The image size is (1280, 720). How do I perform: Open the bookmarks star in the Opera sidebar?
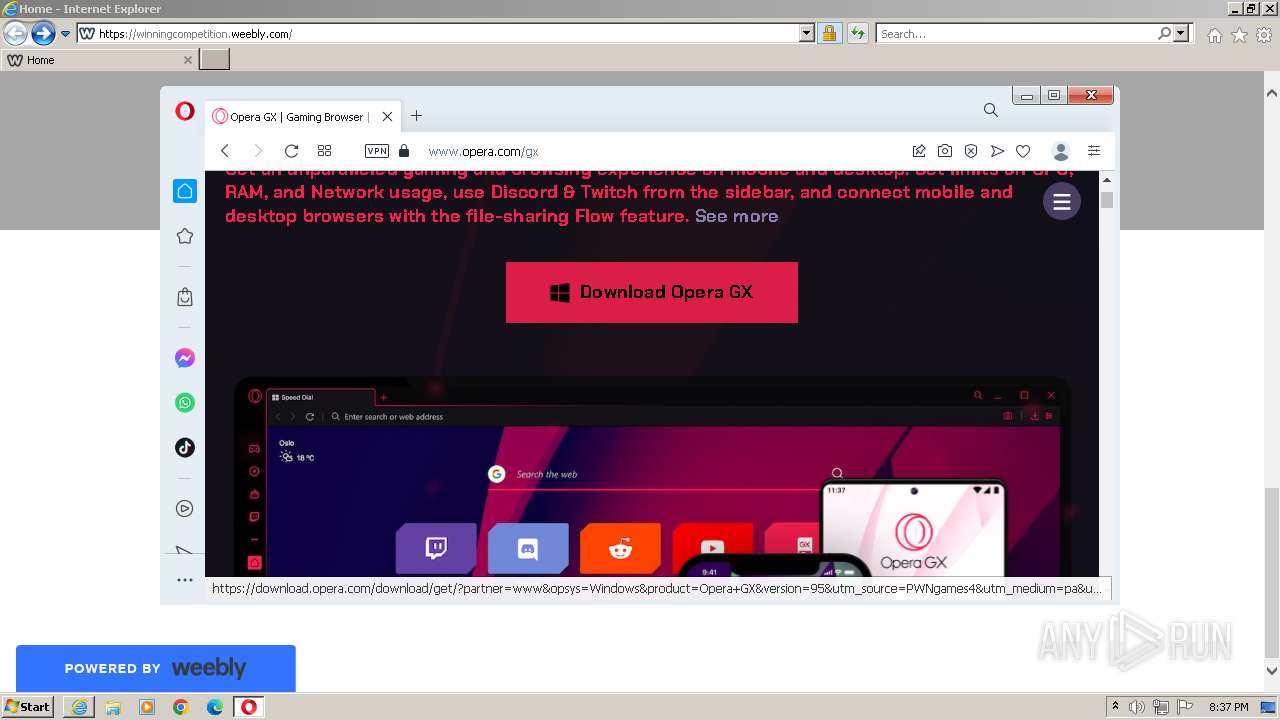point(185,236)
